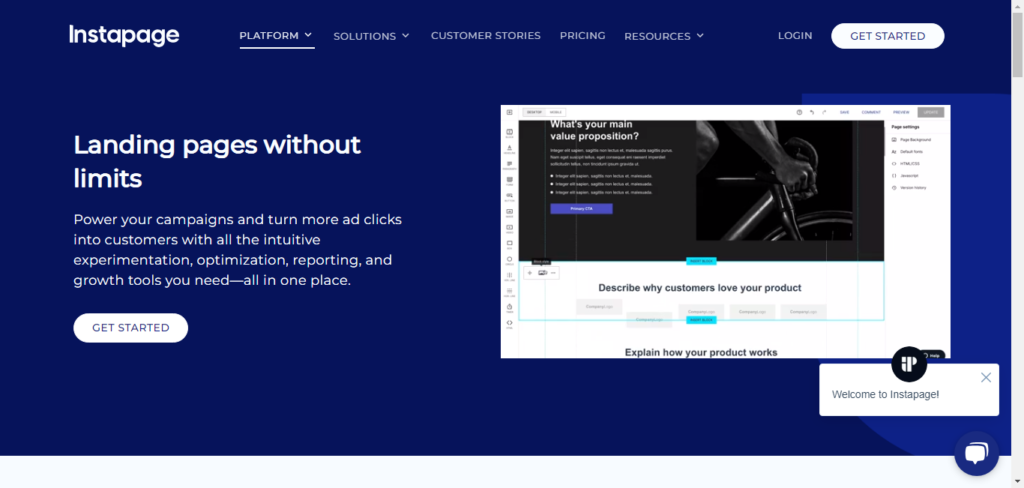The height and width of the screenshot is (488, 1024).
Task: Select the Form tool in builder sidebar
Action: point(509,181)
